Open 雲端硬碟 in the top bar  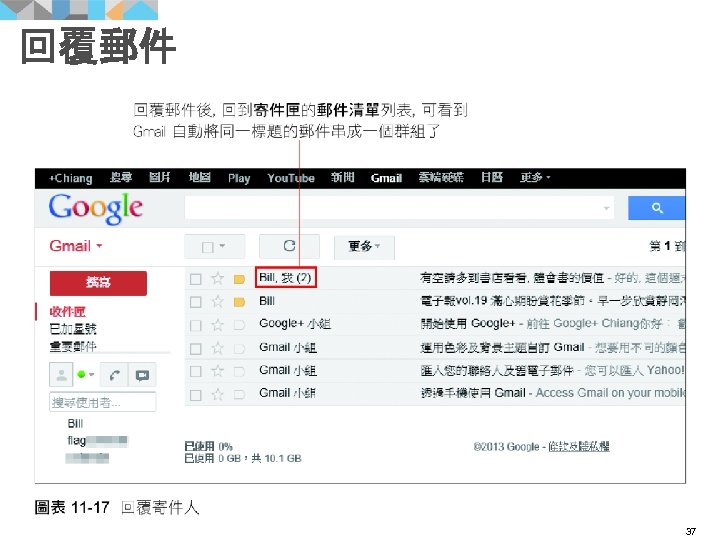441,177
